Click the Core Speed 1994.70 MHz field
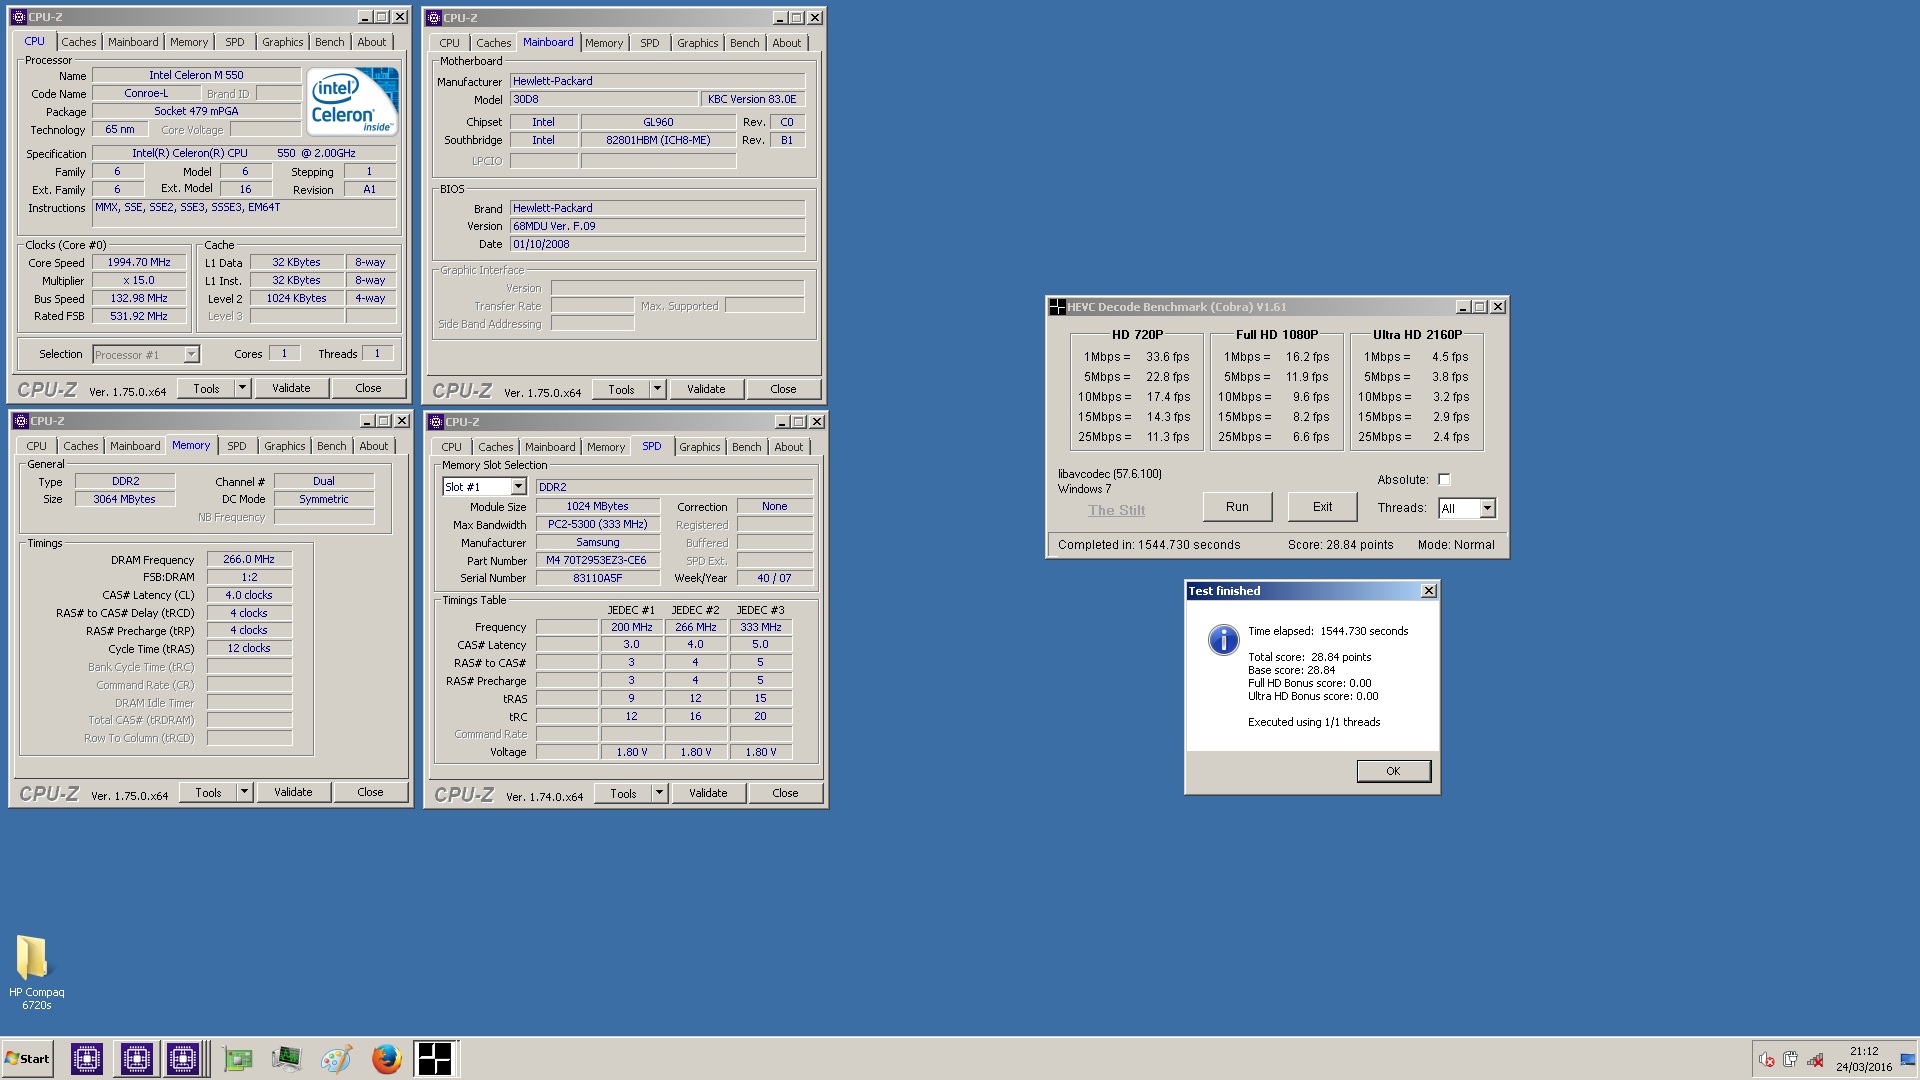 click(139, 263)
